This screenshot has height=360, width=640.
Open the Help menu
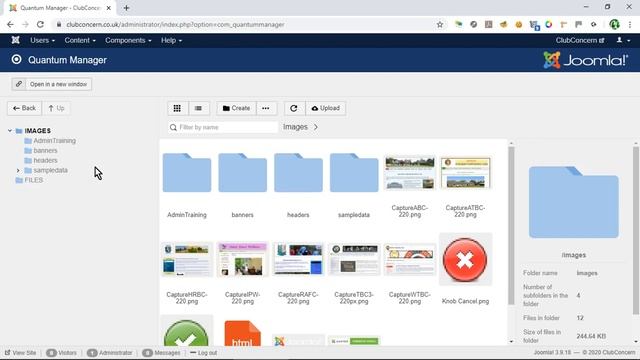click(x=171, y=40)
